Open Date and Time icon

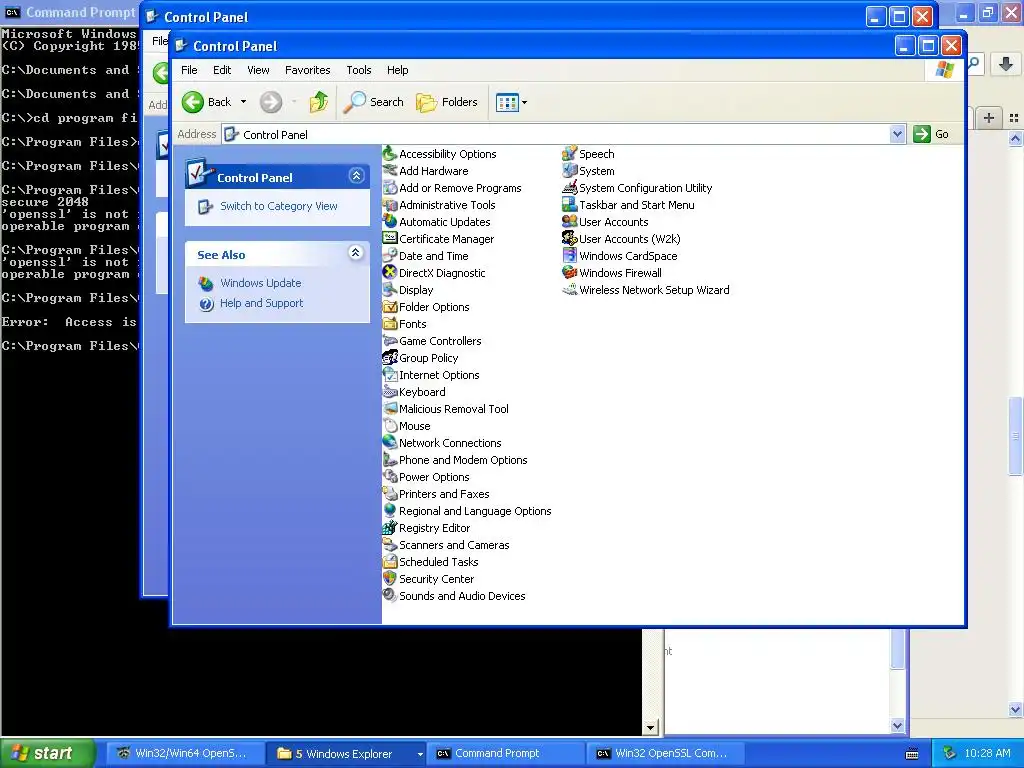tap(390, 255)
